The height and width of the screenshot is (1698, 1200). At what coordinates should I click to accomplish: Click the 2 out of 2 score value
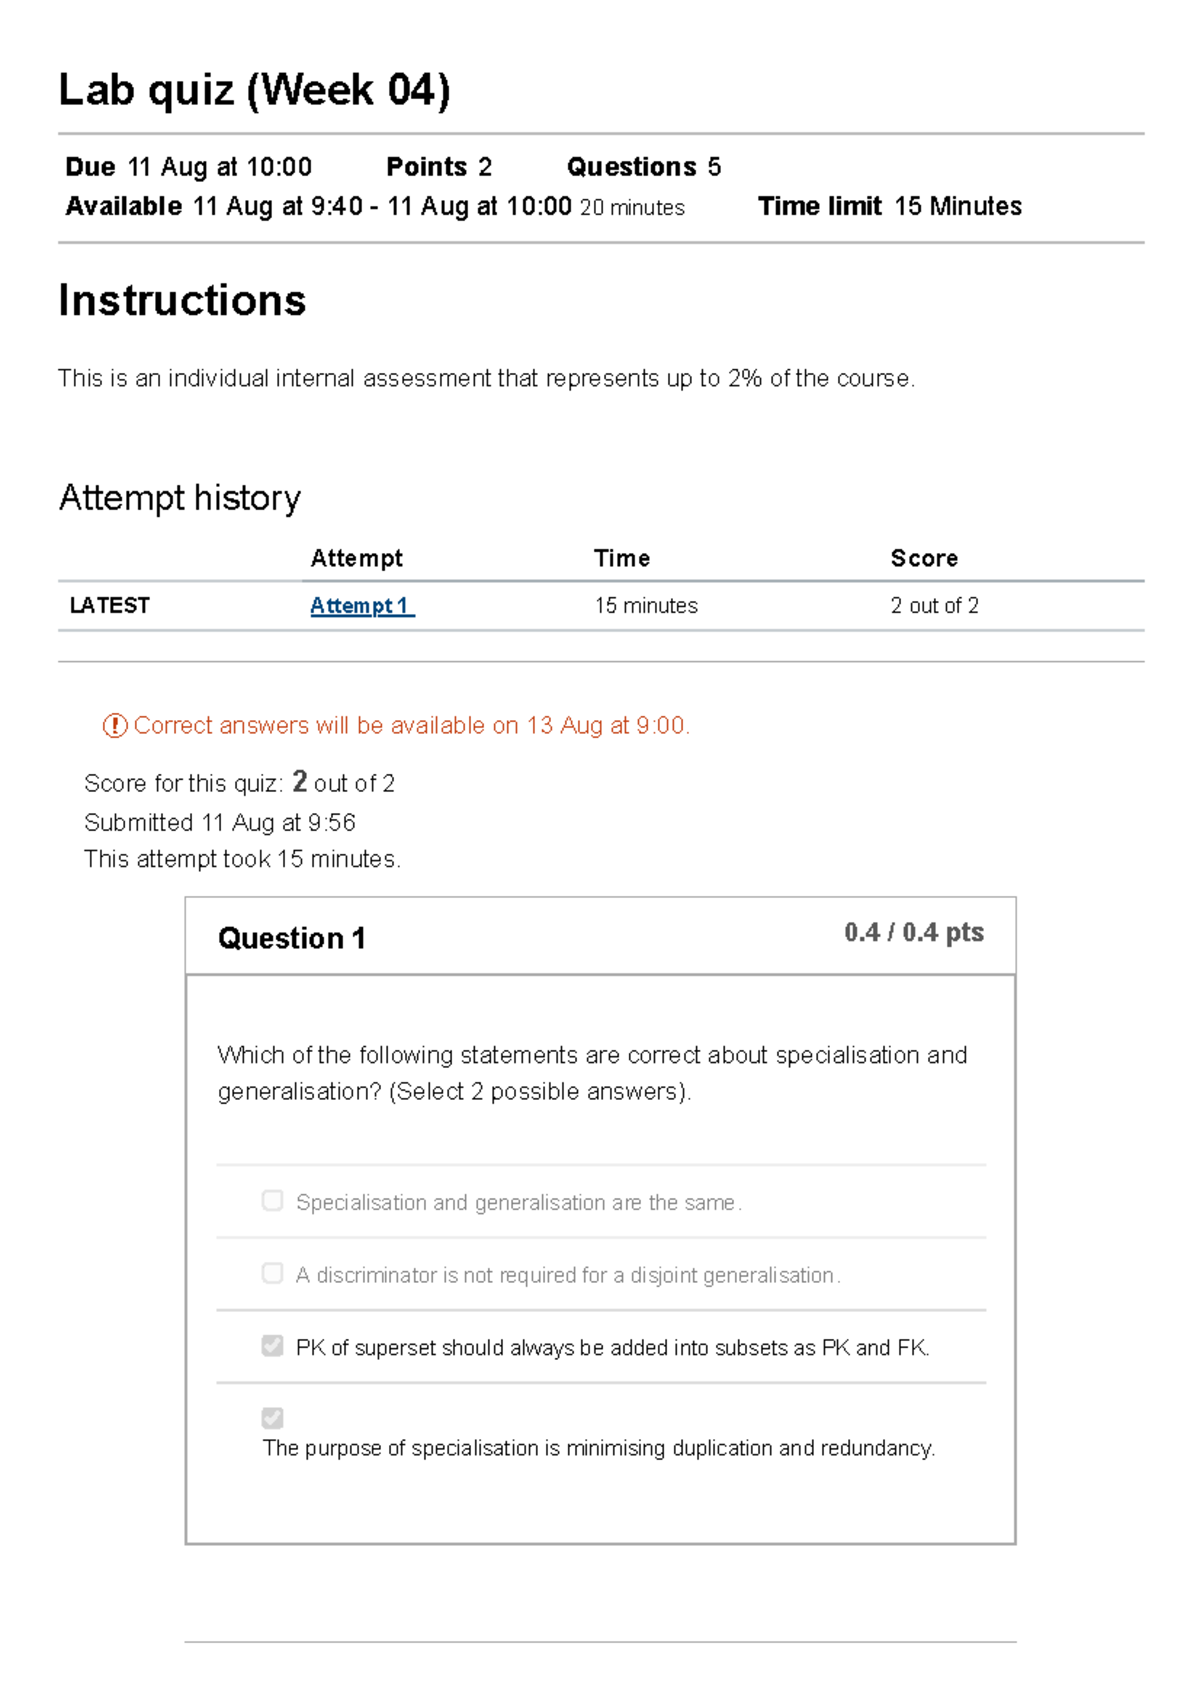click(934, 605)
